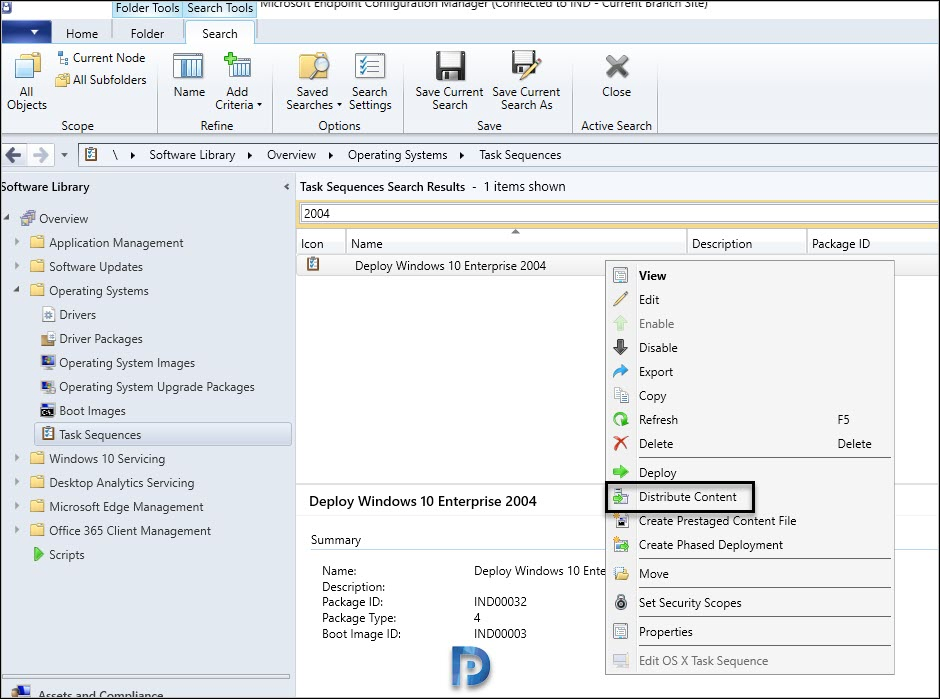Select the Current Node scope option
Screen dimensions: 940x699
(101, 58)
